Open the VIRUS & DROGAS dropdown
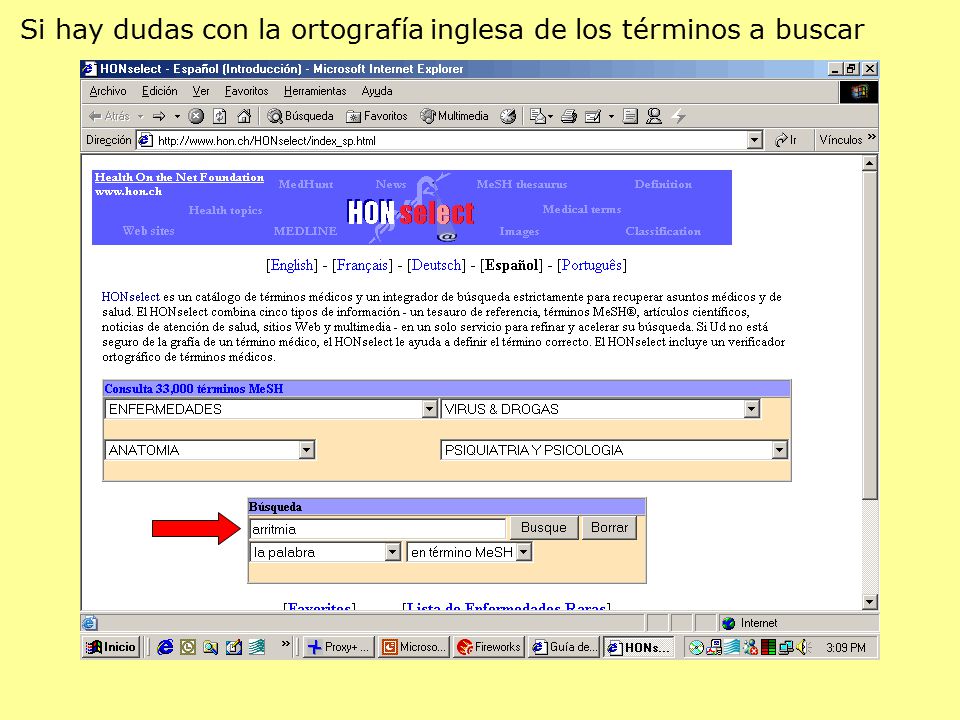 pos(600,409)
